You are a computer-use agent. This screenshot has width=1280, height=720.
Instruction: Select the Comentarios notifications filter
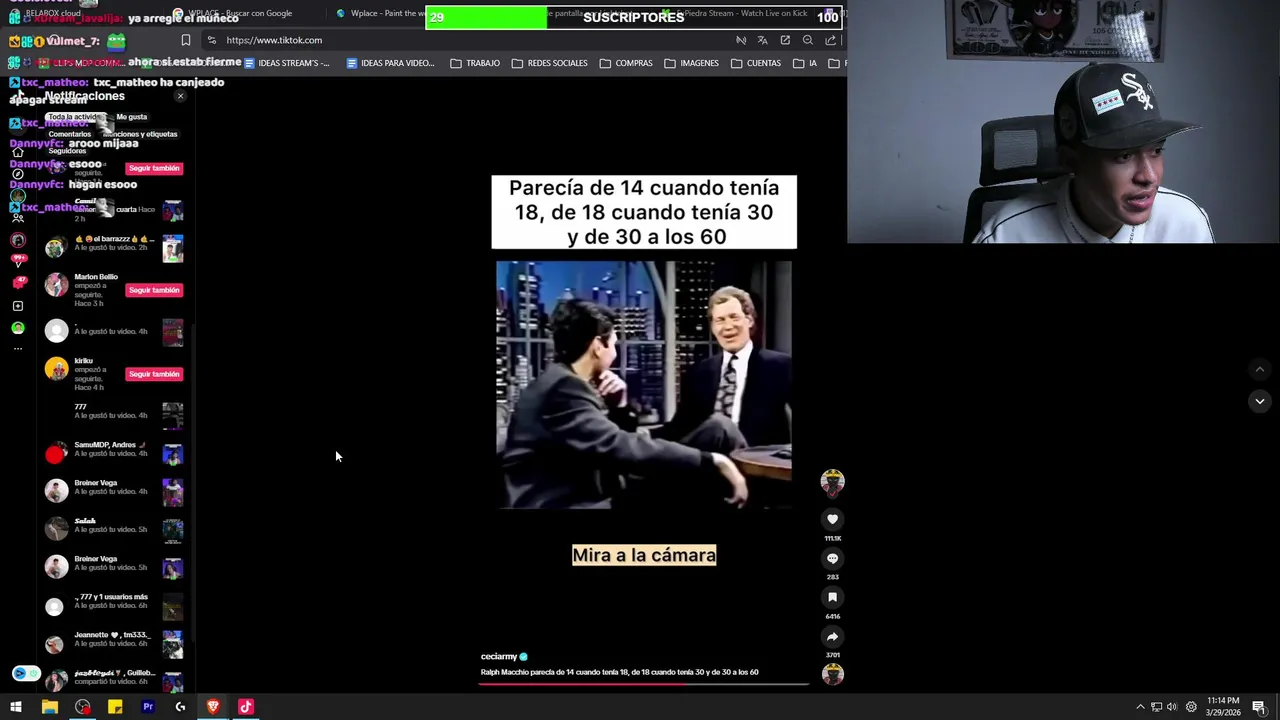point(70,134)
